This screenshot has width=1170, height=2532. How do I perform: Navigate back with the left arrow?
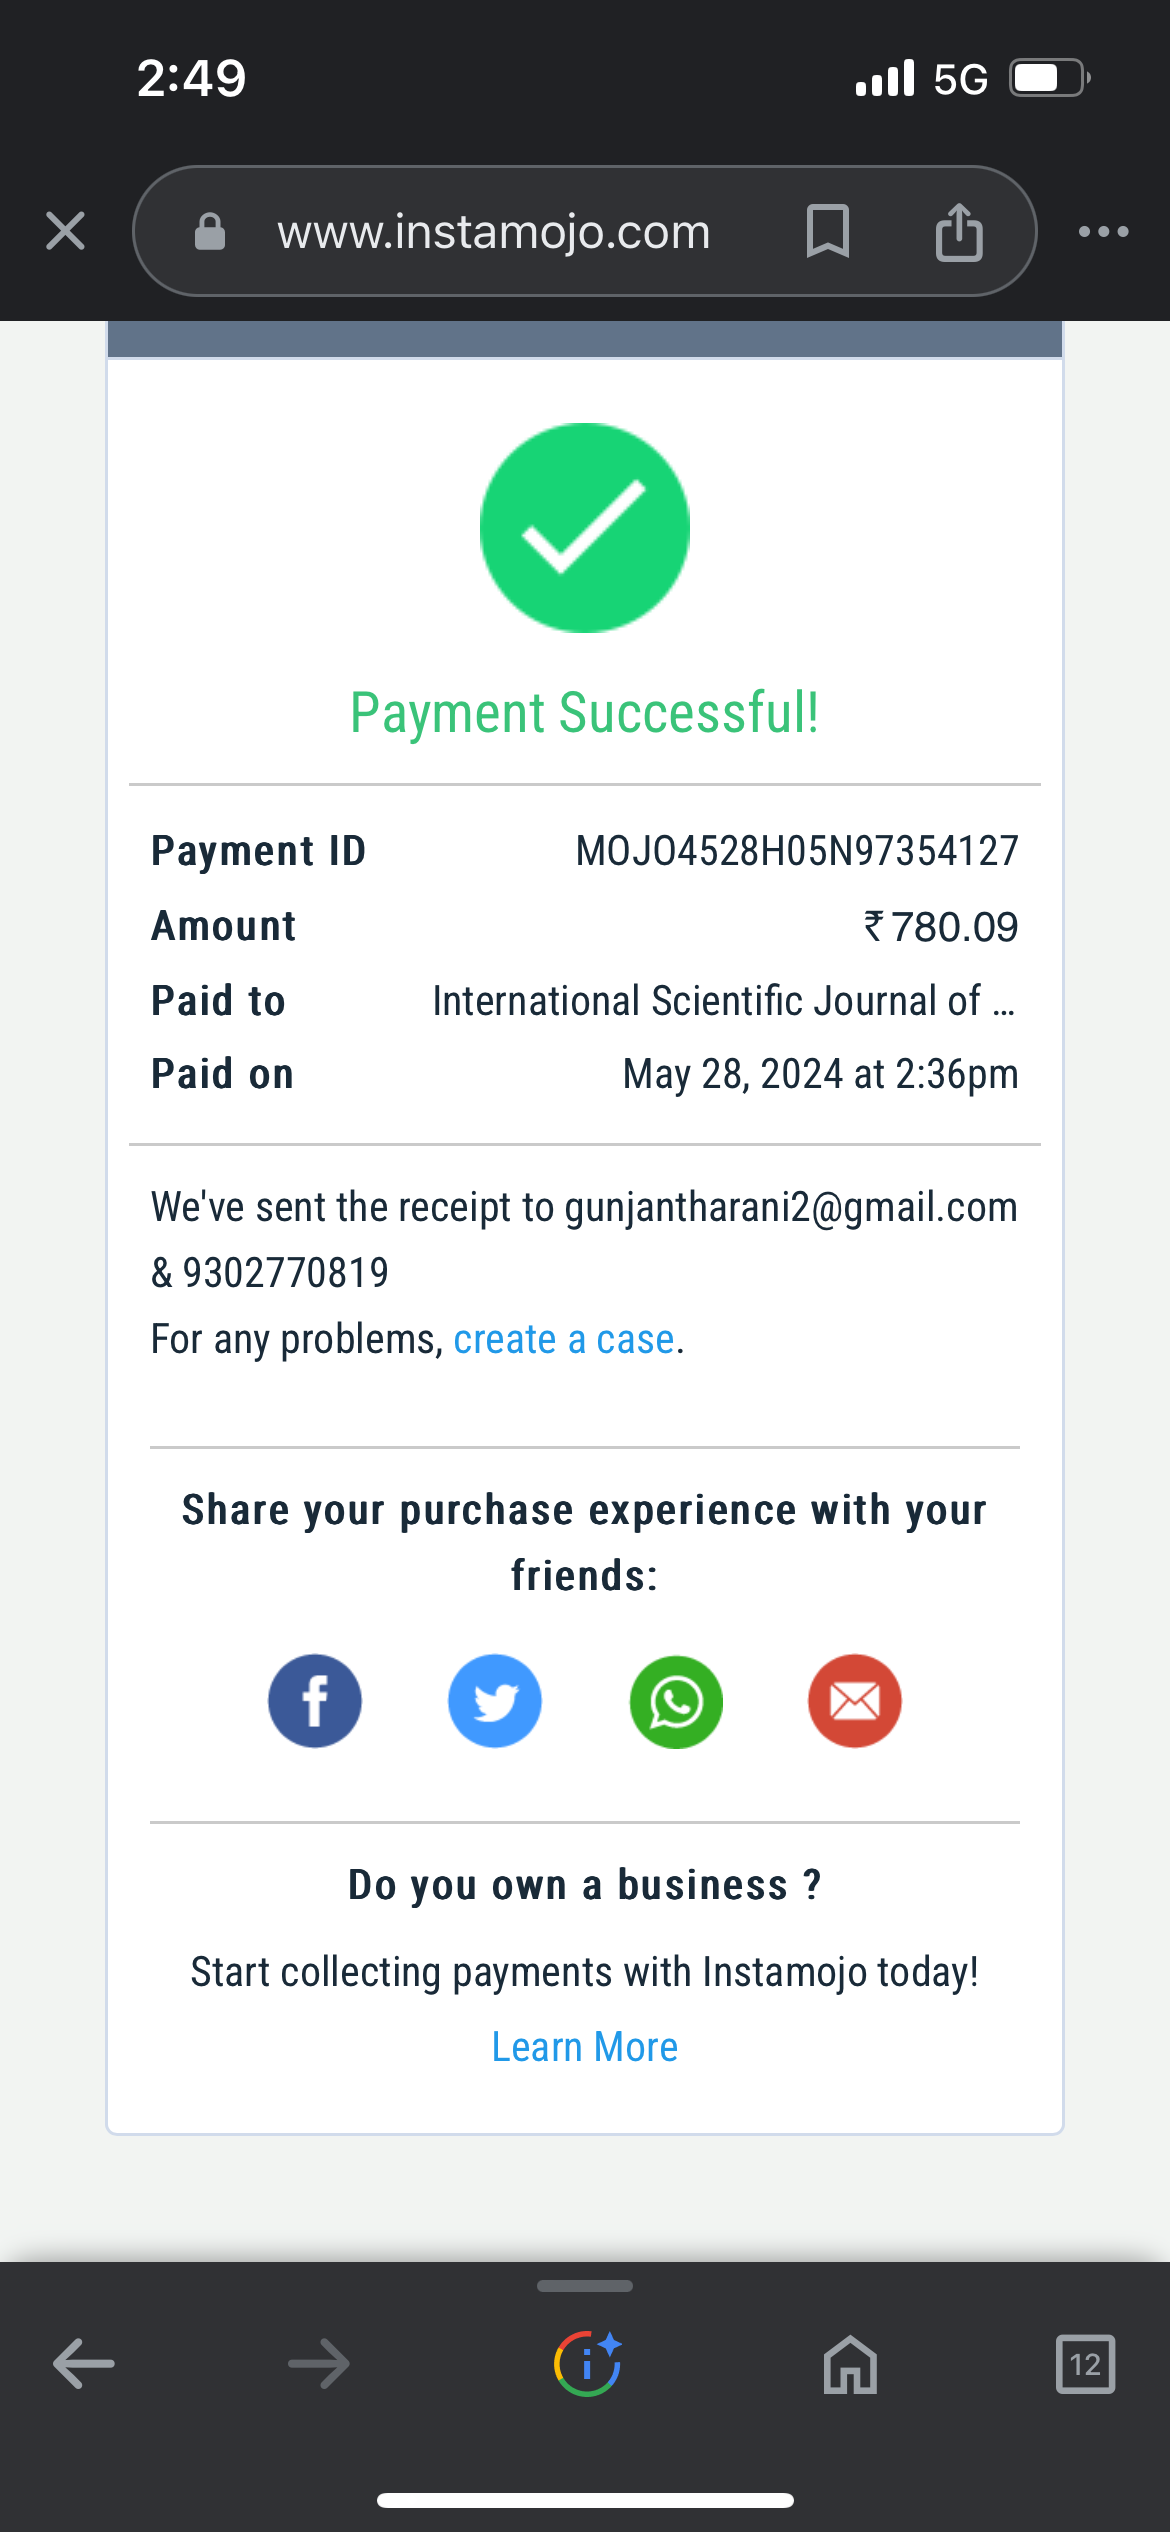point(84,2364)
